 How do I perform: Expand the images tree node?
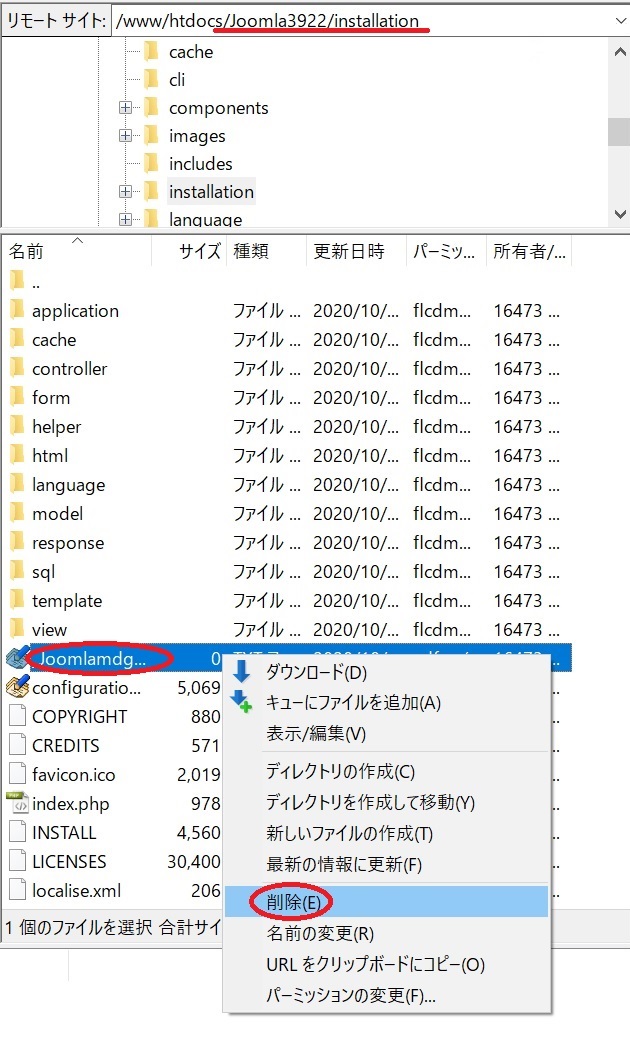(125, 135)
